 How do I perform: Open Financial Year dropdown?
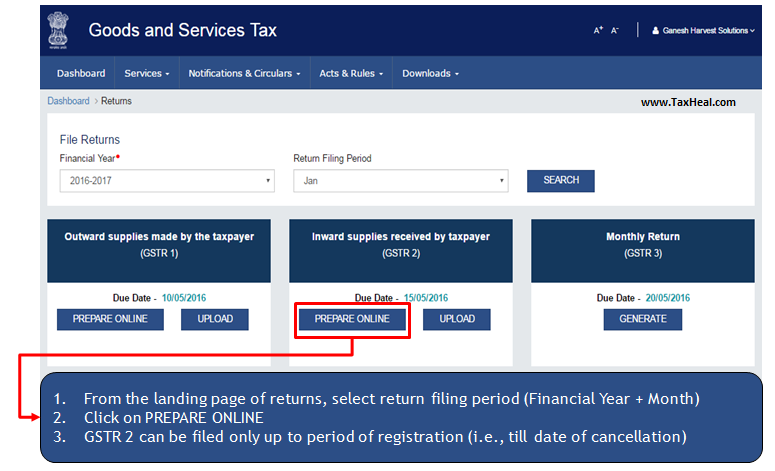(x=166, y=181)
